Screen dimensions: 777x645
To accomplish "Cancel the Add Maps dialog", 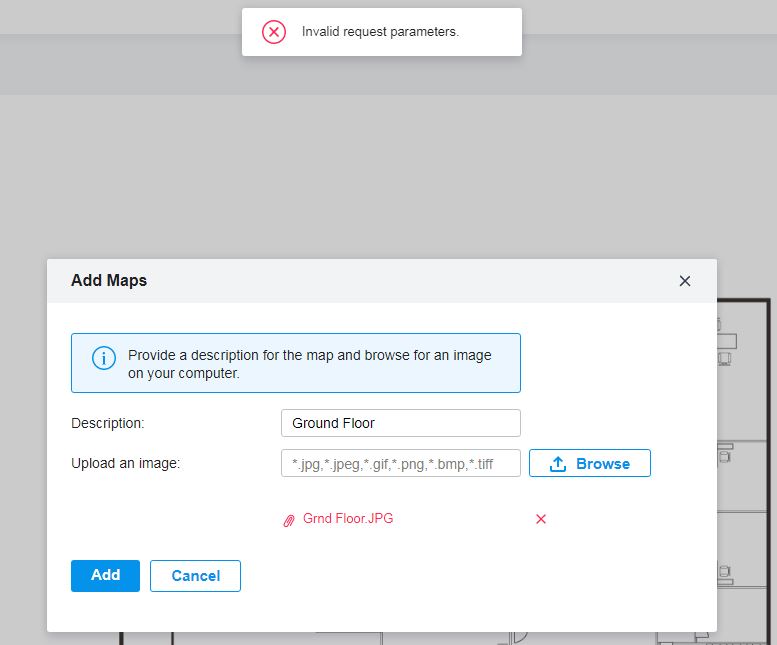I will (x=195, y=576).
